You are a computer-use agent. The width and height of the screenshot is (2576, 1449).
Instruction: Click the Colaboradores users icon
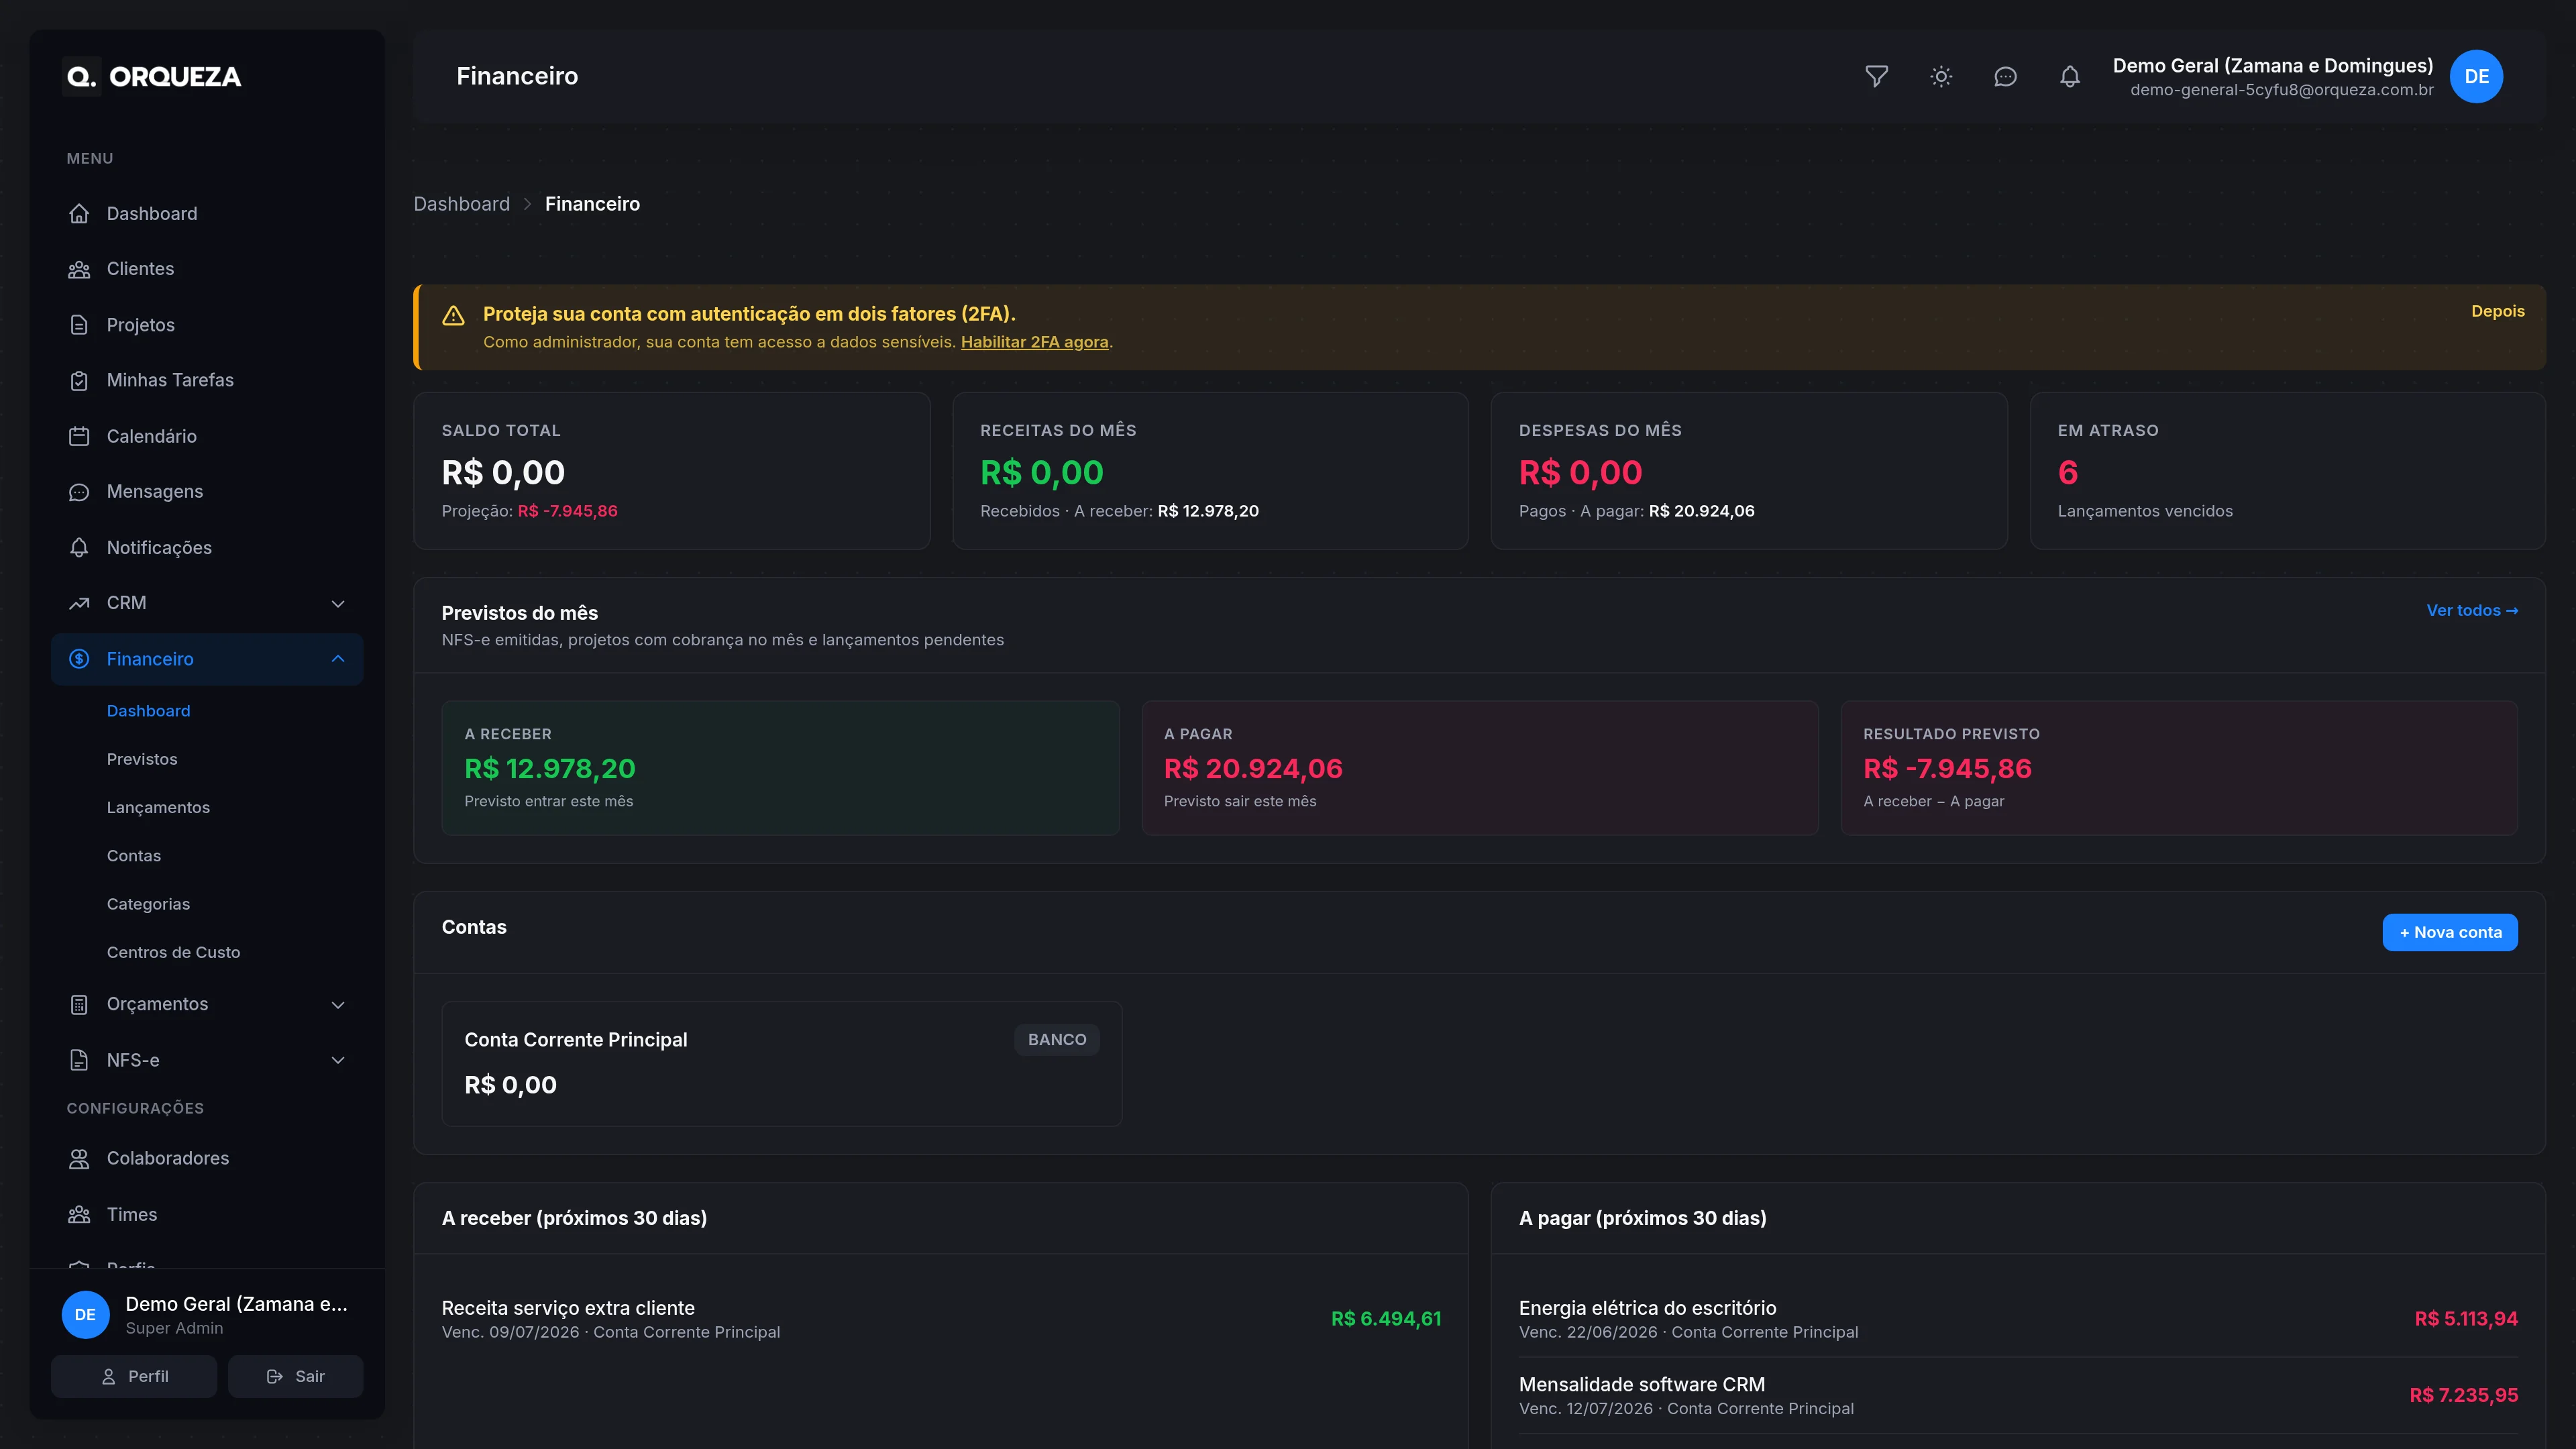click(79, 1158)
